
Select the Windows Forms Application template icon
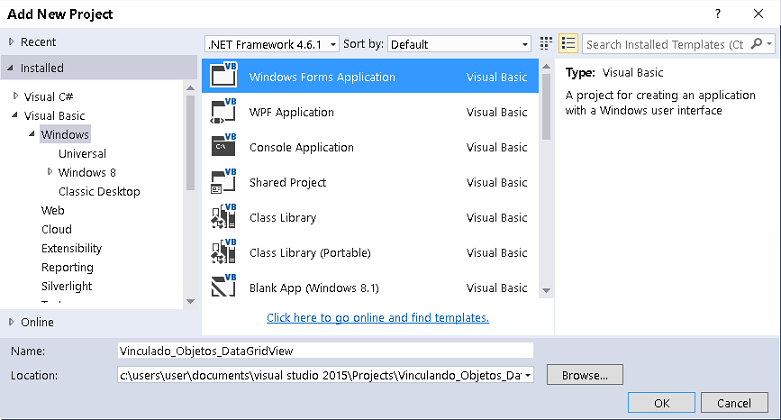[223, 77]
